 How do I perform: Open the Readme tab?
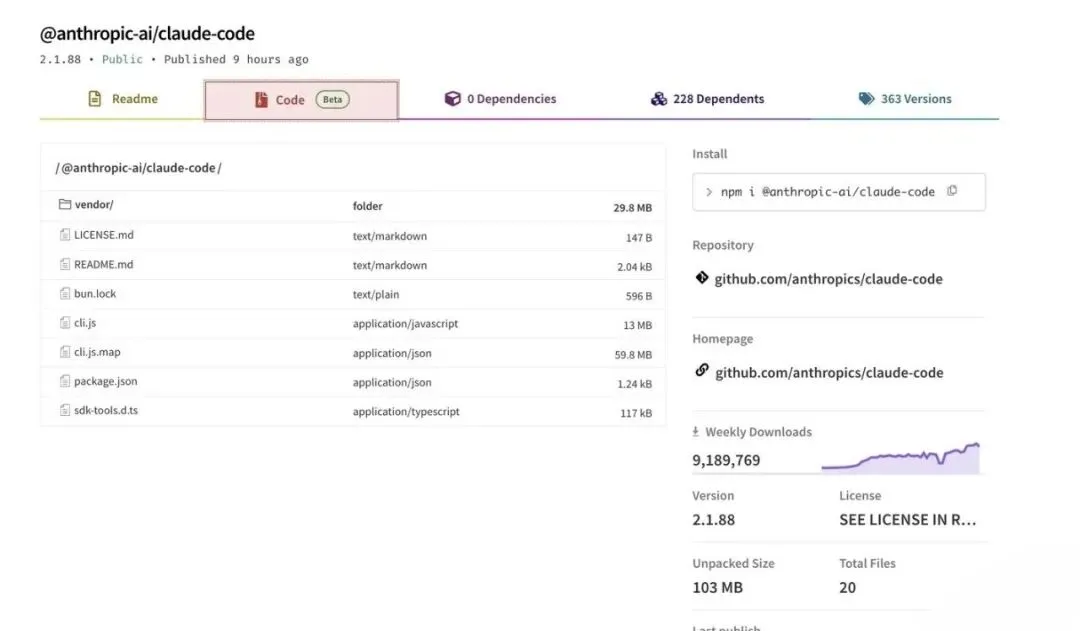(122, 99)
